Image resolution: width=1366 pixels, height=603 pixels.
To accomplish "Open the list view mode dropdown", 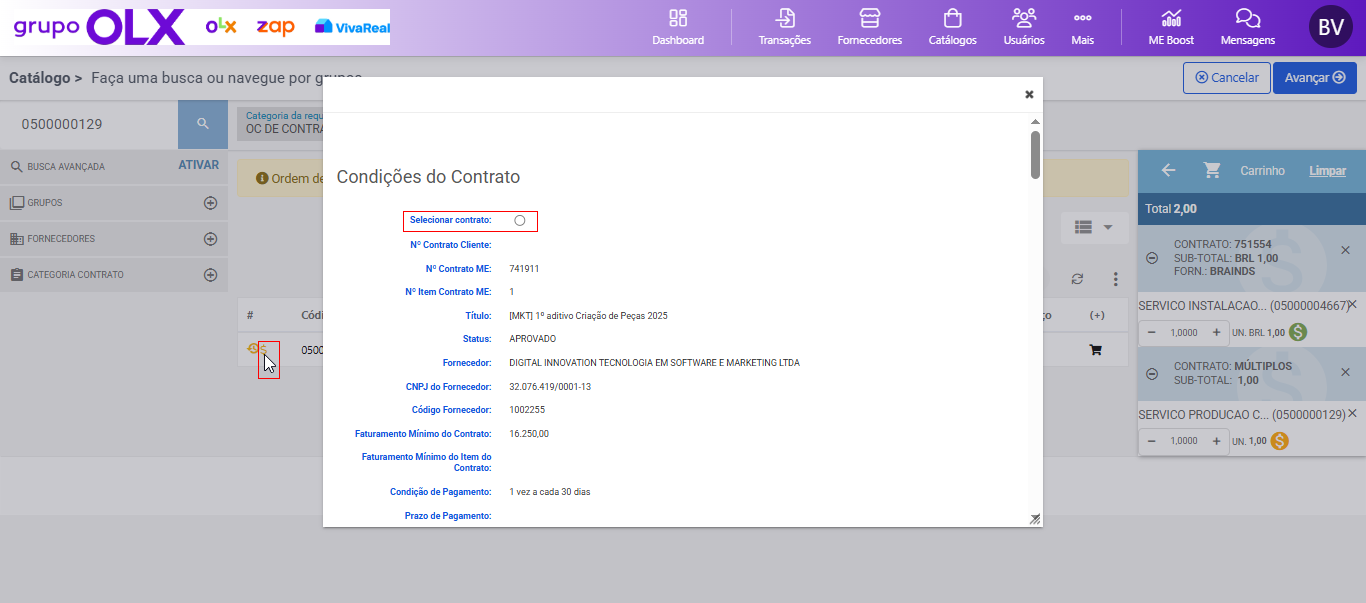I will (x=1094, y=228).
